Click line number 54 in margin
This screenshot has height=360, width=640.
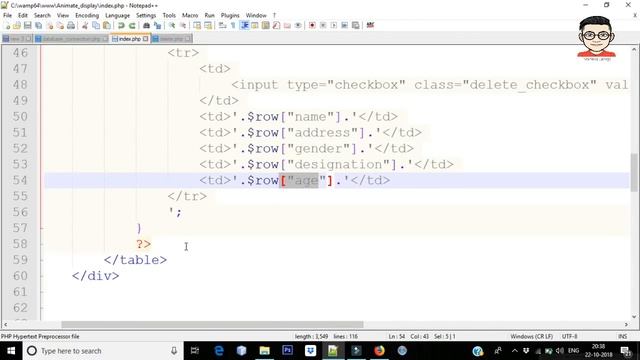(20, 180)
